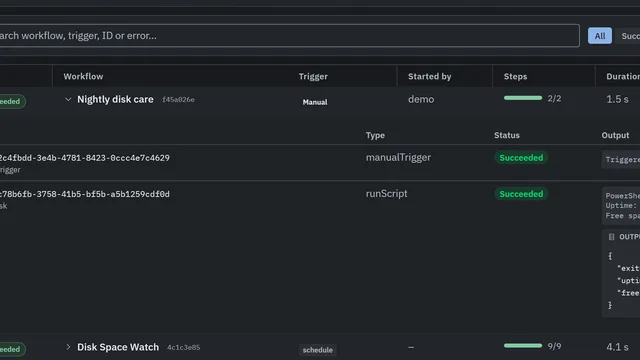Click the runScript Succeeded status badge
The image size is (640, 360).
pyautogui.click(x=521, y=194)
